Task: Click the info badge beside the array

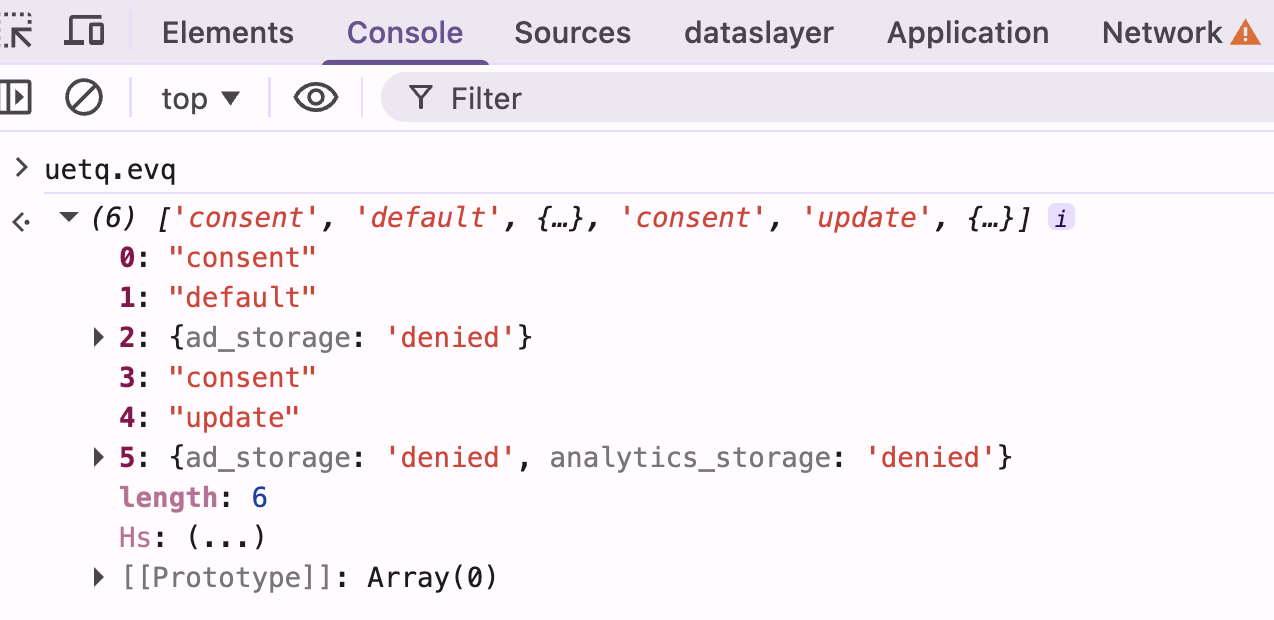Action: click(x=1061, y=218)
